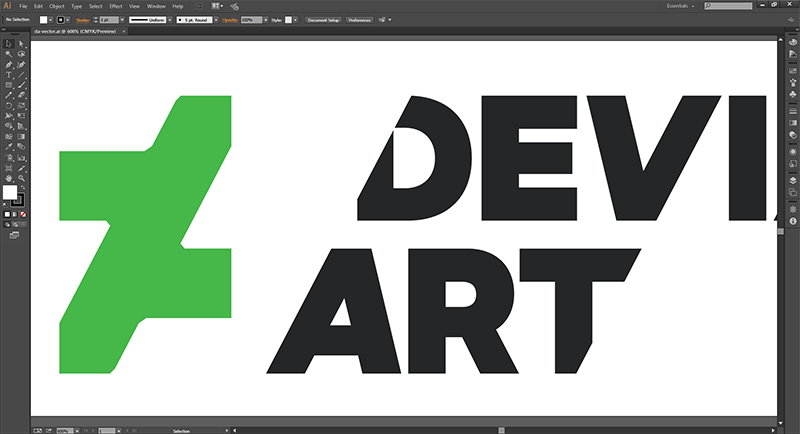Click the Document Setup button
The height and width of the screenshot is (434, 800).
pos(323,20)
